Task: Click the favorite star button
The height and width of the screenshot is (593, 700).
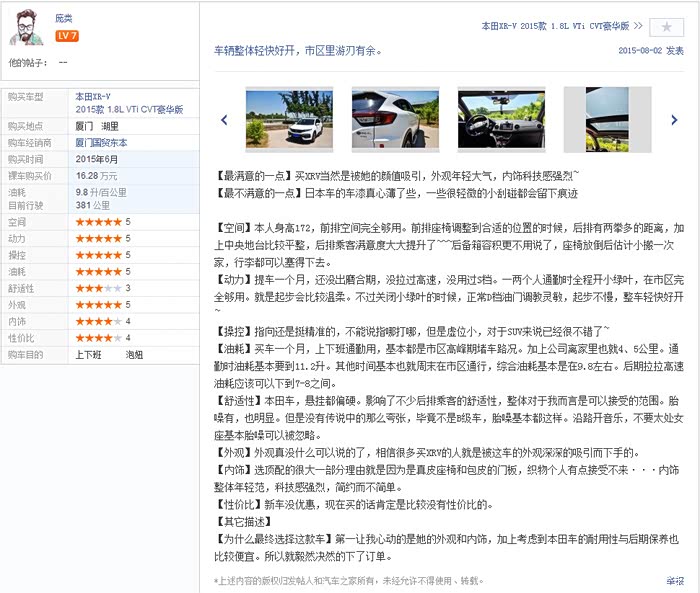Action: 666,27
